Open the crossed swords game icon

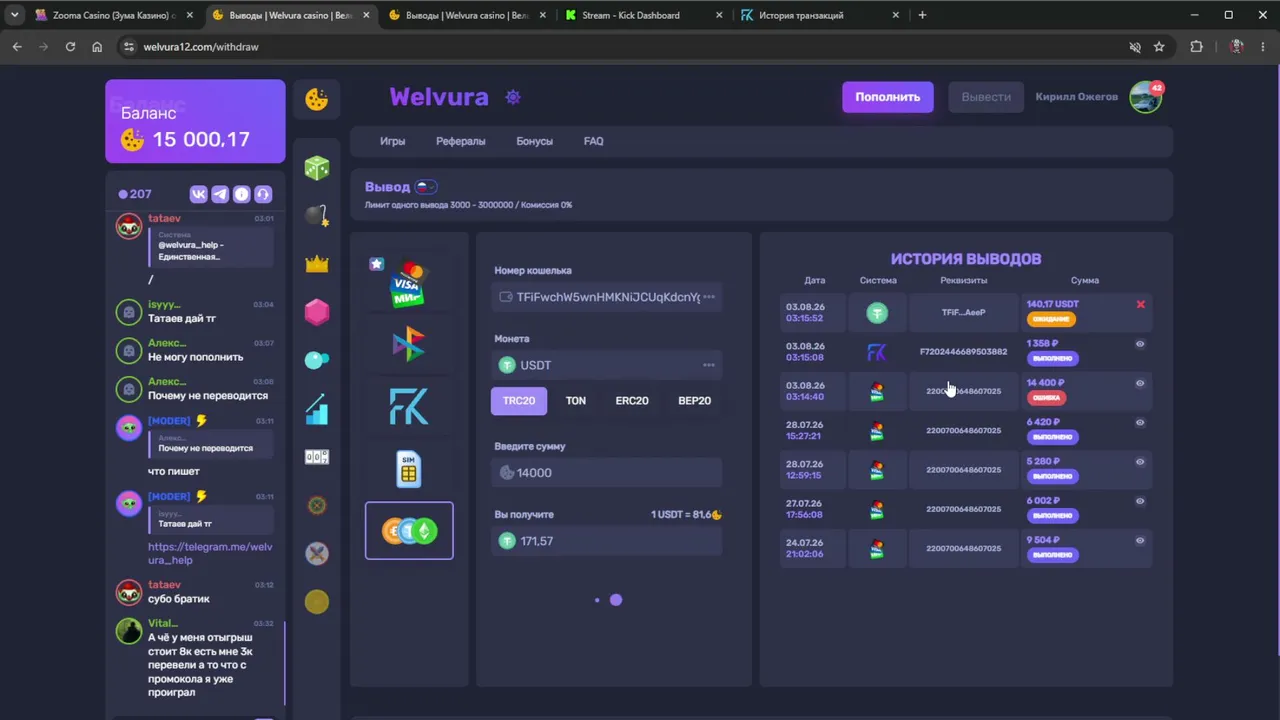click(x=317, y=553)
